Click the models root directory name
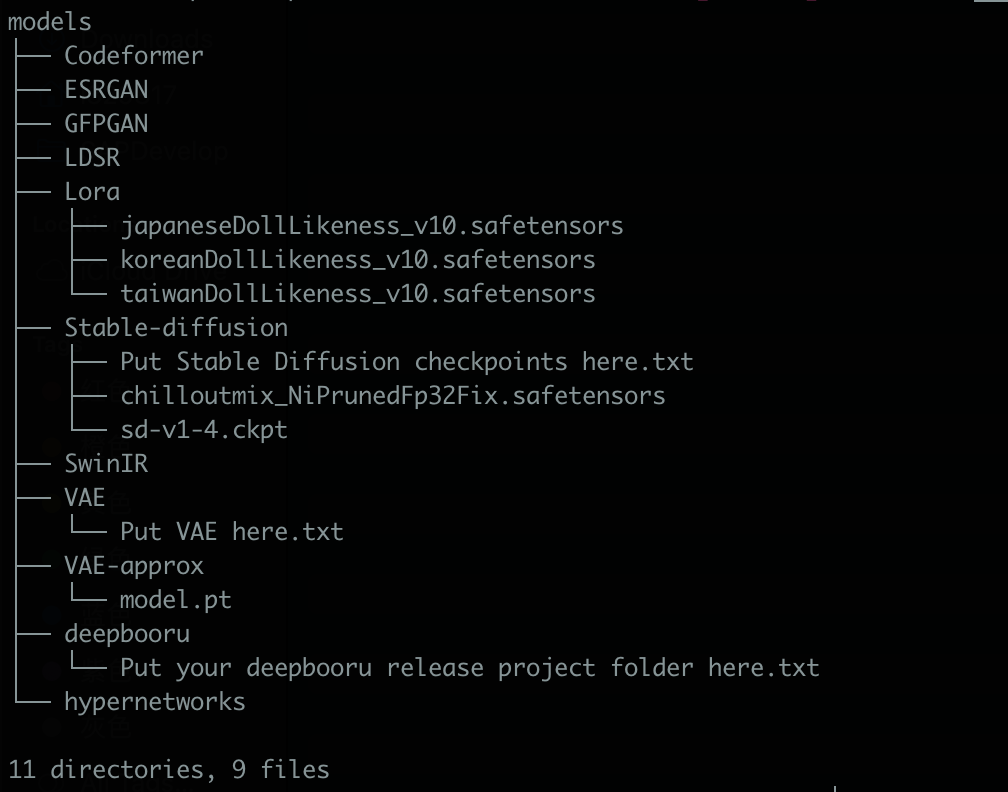Image resolution: width=1008 pixels, height=792 pixels. [x=49, y=21]
